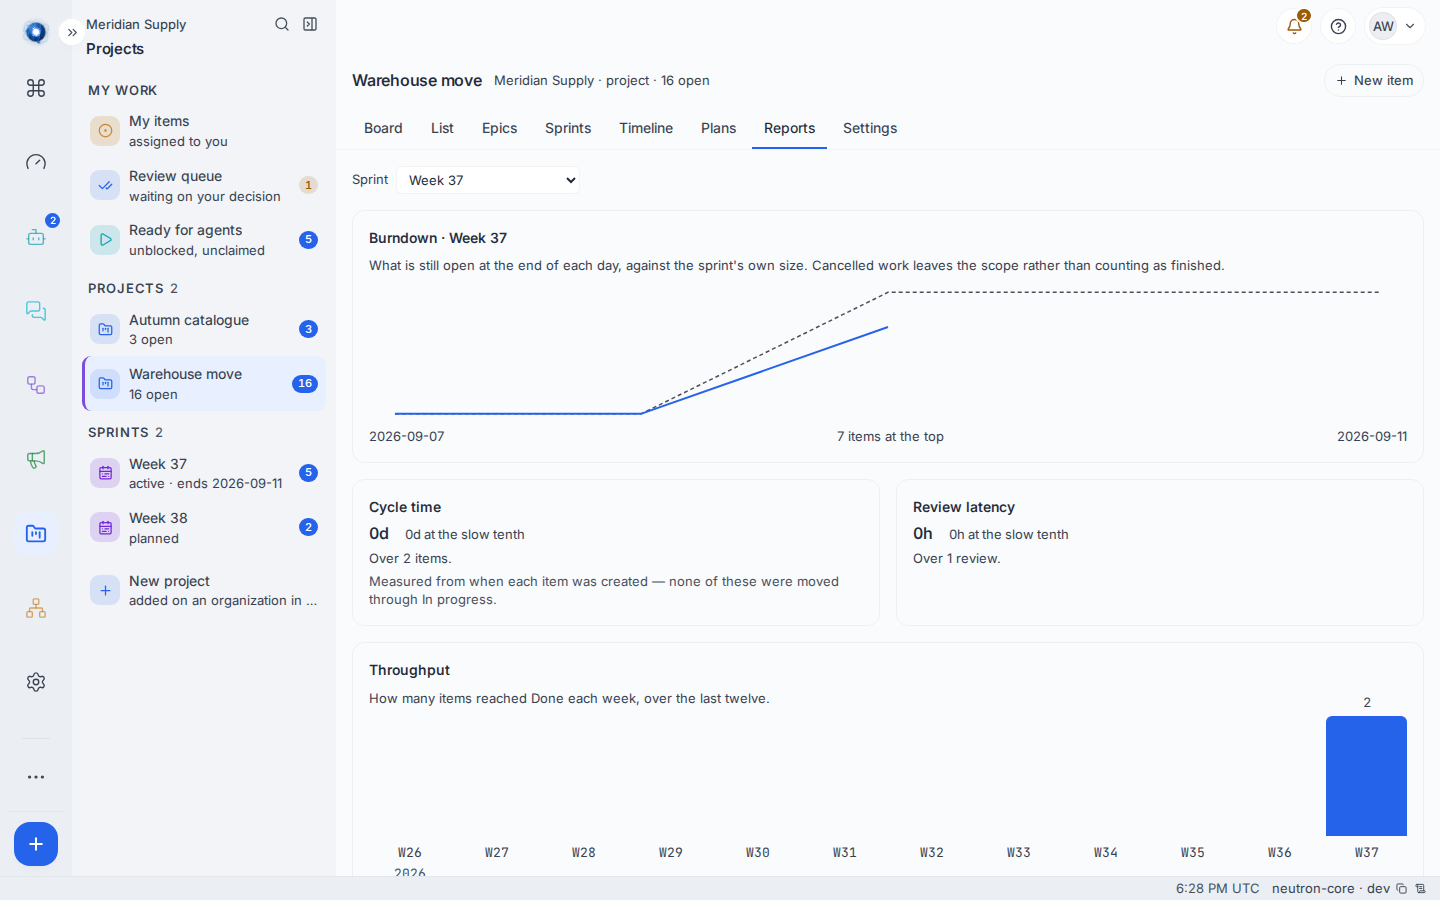The image size is (1440, 900).
Task: Switch to the Settings tab
Action: click(870, 128)
